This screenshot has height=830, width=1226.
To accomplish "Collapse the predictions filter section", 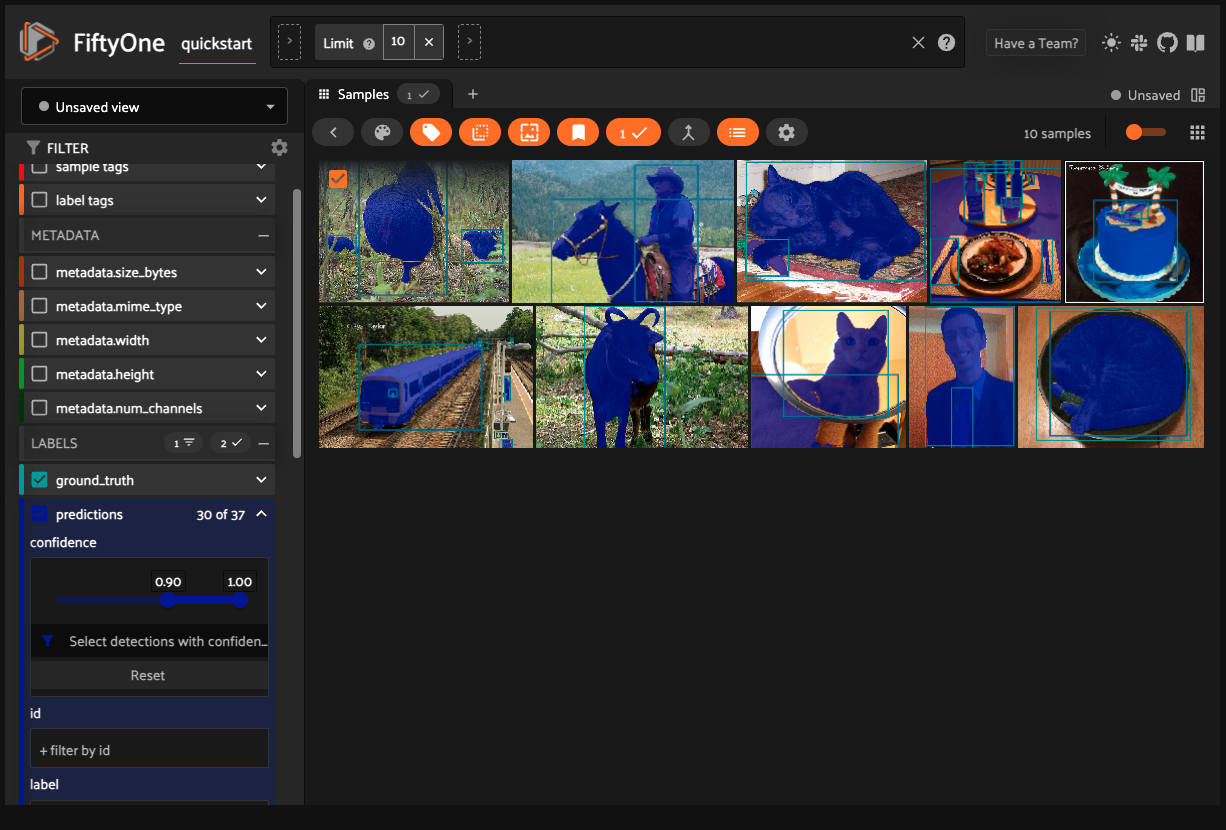I will 261,514.
